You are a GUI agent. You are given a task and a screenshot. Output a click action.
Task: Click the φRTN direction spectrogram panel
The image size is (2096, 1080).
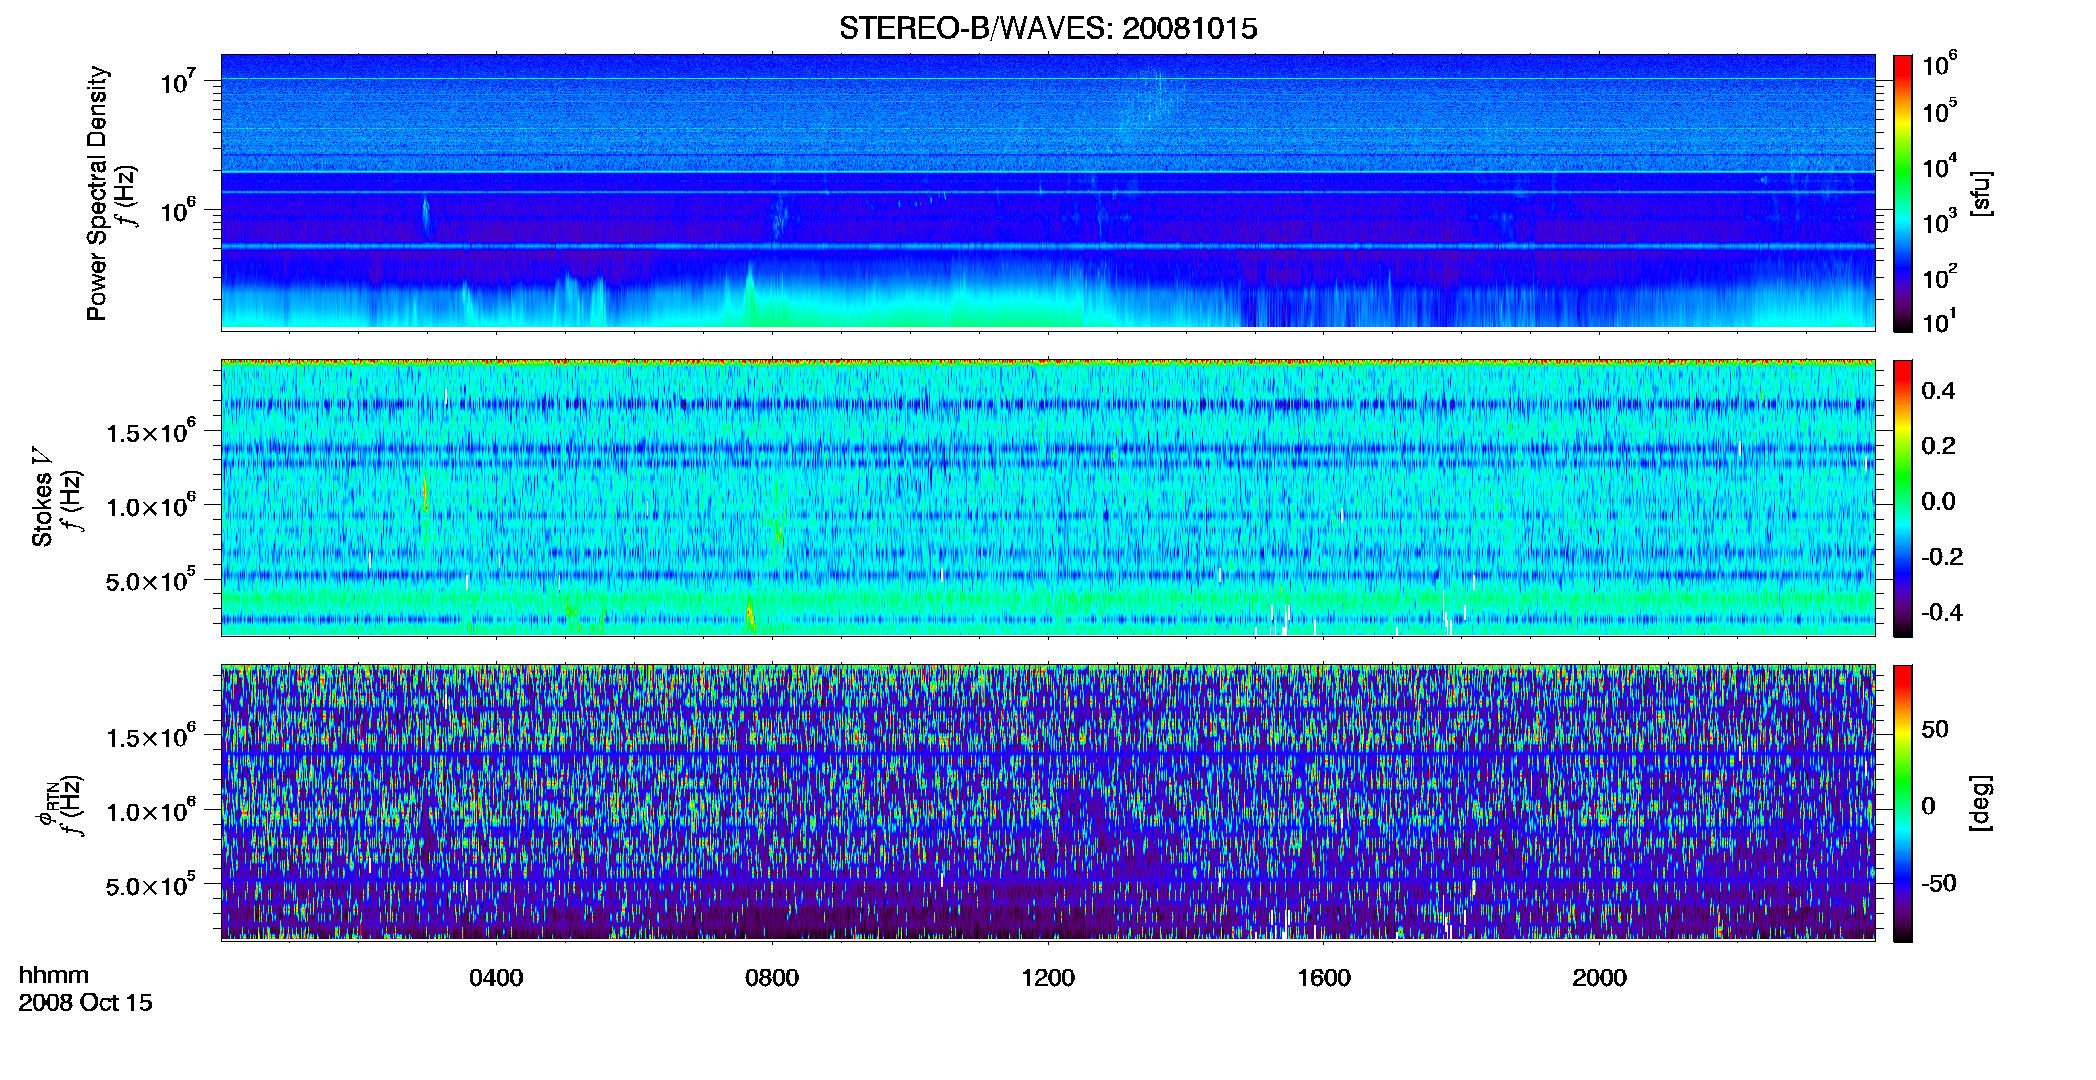coord(1048,802)
